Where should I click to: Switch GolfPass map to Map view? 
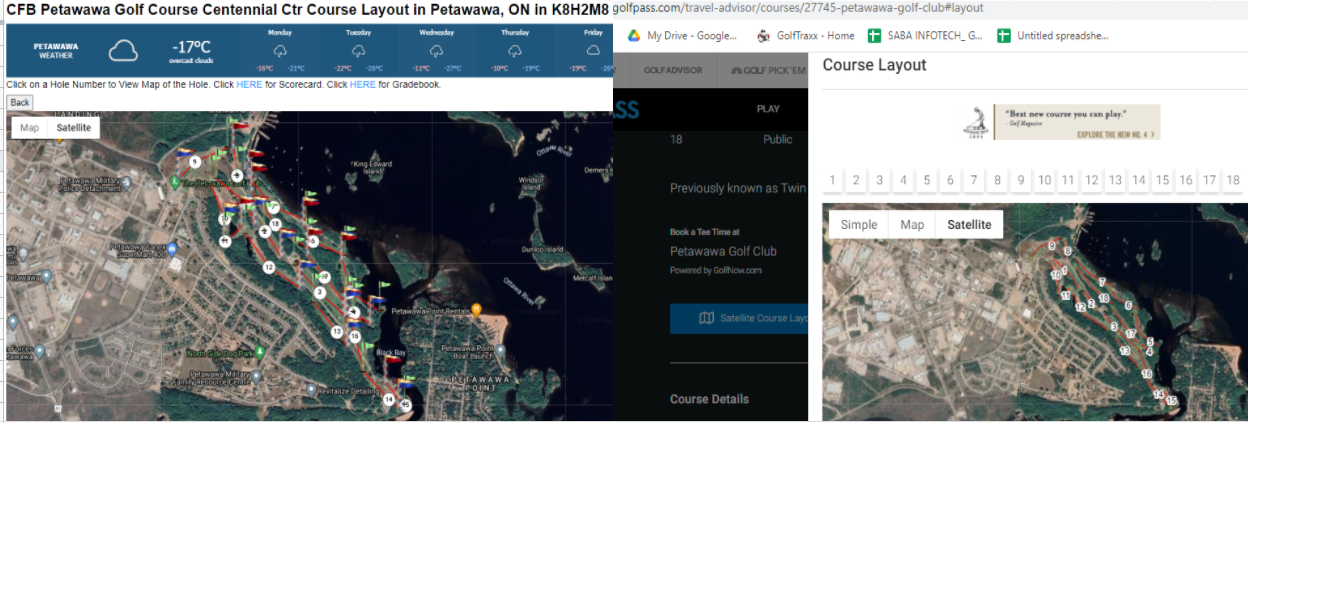pos(912,224)
